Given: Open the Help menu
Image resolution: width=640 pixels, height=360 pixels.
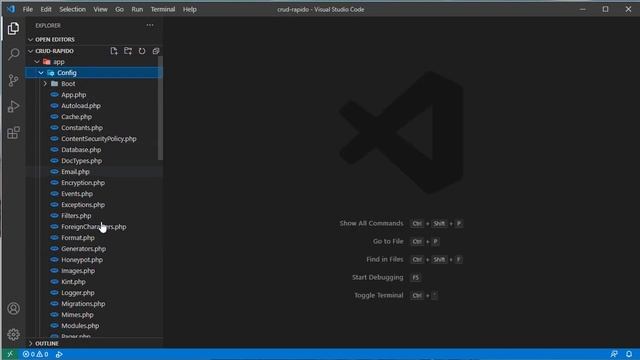Looking at the screenshot, I should pos(190,9).
